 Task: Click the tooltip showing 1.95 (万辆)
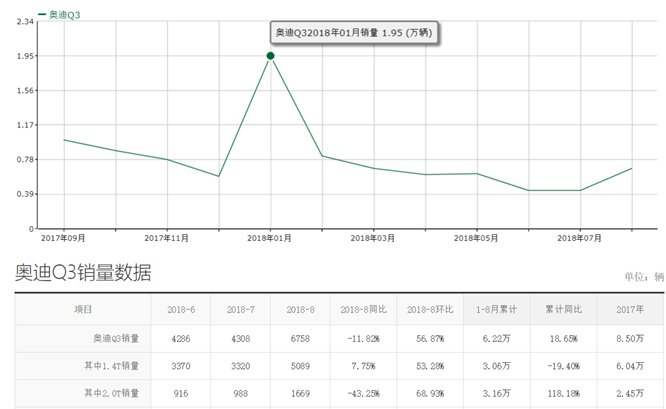click(x=354, y=33)
